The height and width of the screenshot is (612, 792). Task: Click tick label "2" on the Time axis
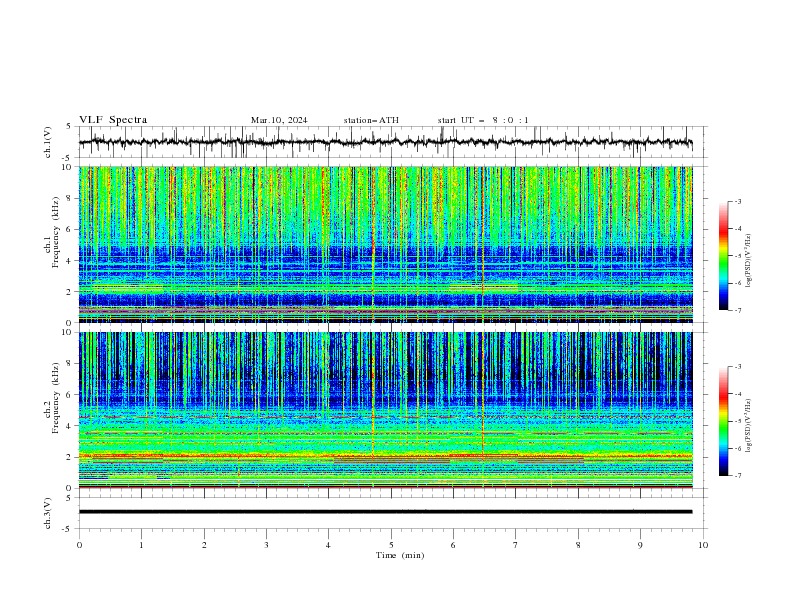click(204, 545)
